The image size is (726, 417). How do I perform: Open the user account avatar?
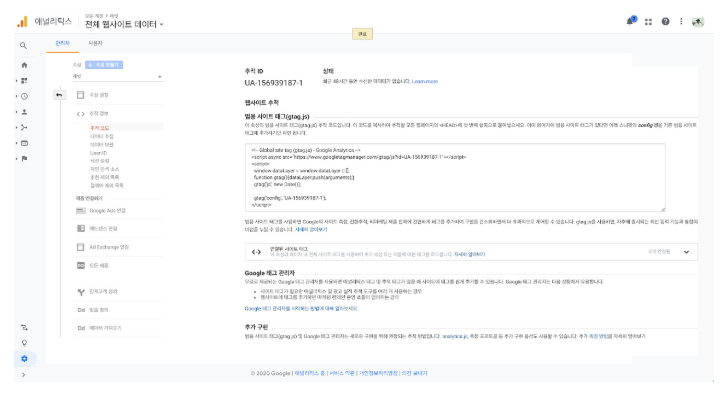(698, 21)
